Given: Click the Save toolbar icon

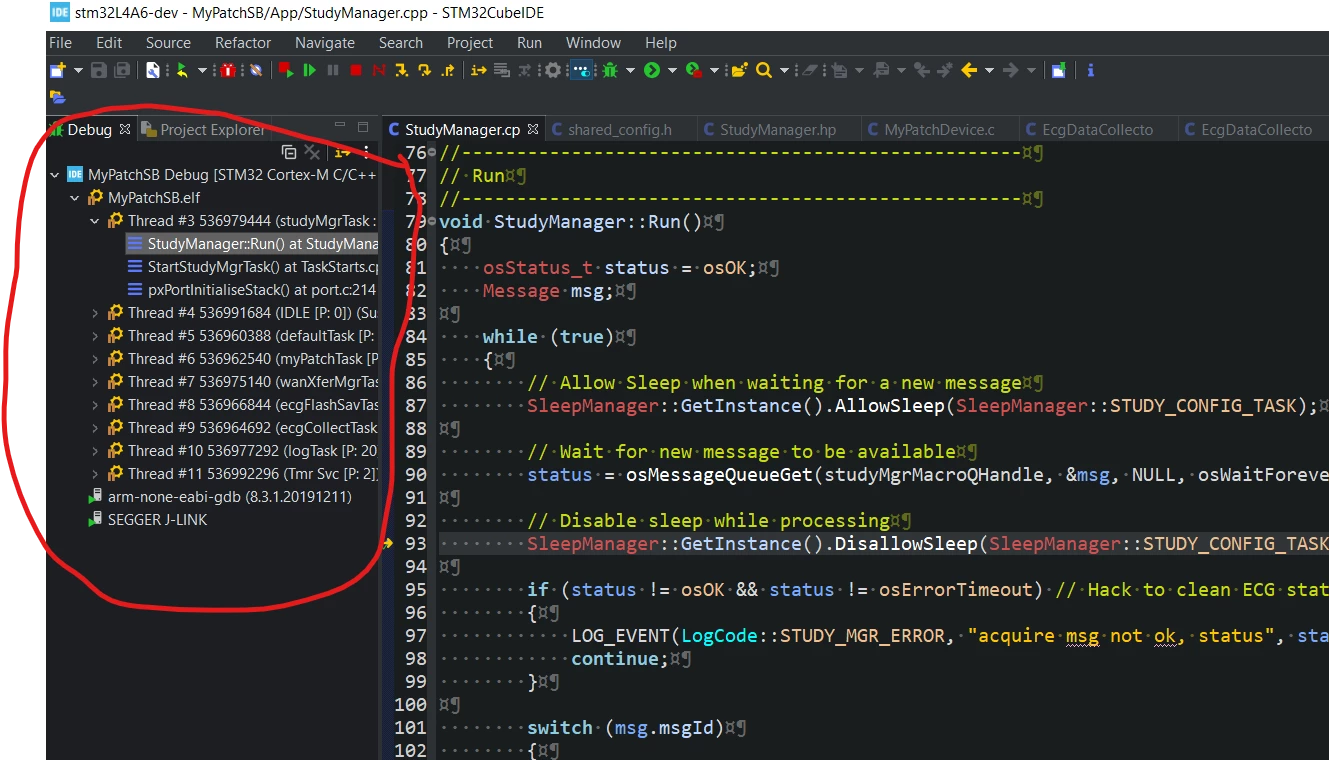Looking at the screenshot, I should [99, 70].
